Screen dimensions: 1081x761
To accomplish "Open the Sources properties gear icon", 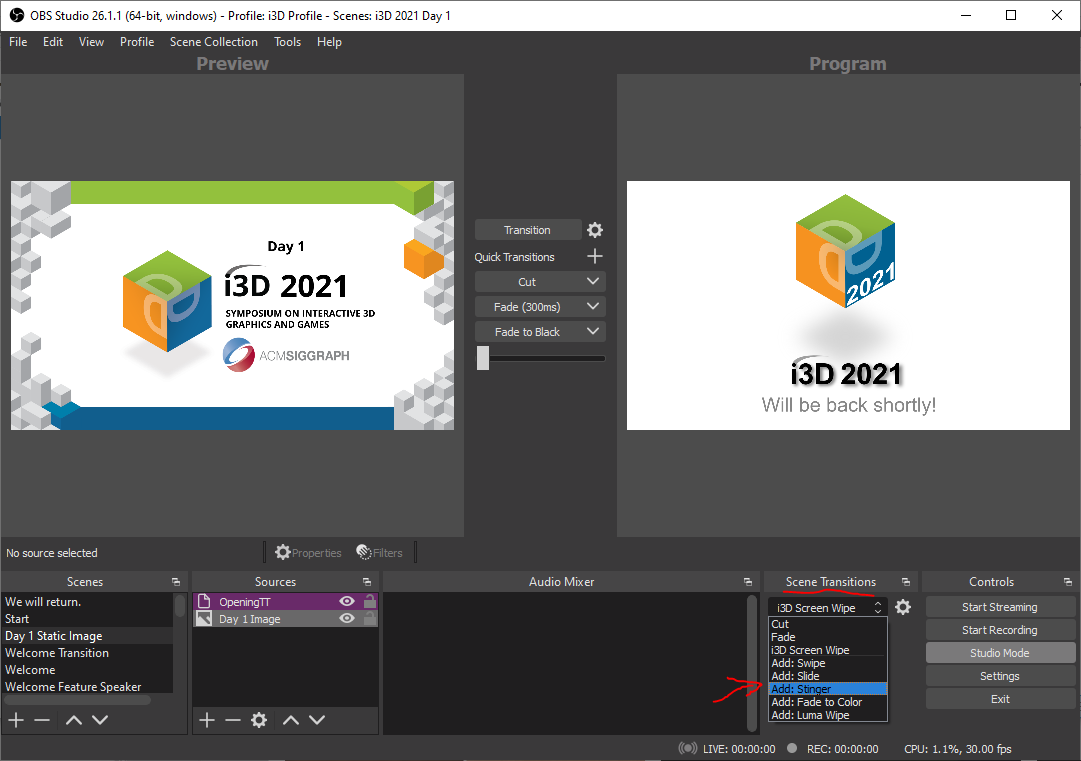I will [259, 719].
